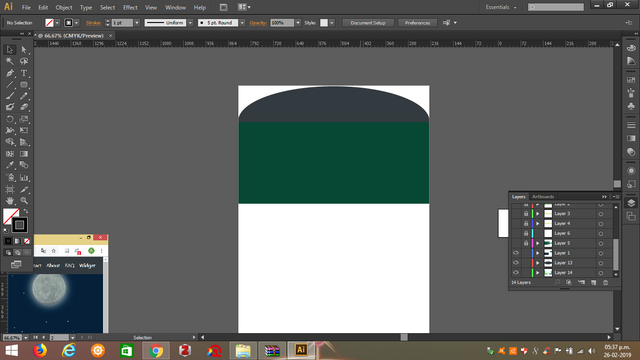Image resolution: width=640 pixels, height=360 pixels.
Task: Hide Layer 1 using its eye icon
Action: pyautogui.click(x=516, y=253)
